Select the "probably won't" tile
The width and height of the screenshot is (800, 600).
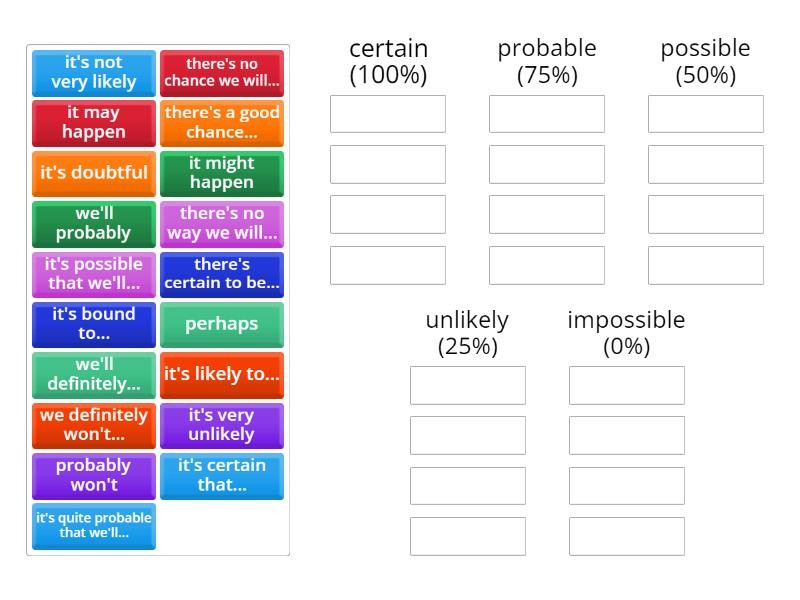click(93, 475)
